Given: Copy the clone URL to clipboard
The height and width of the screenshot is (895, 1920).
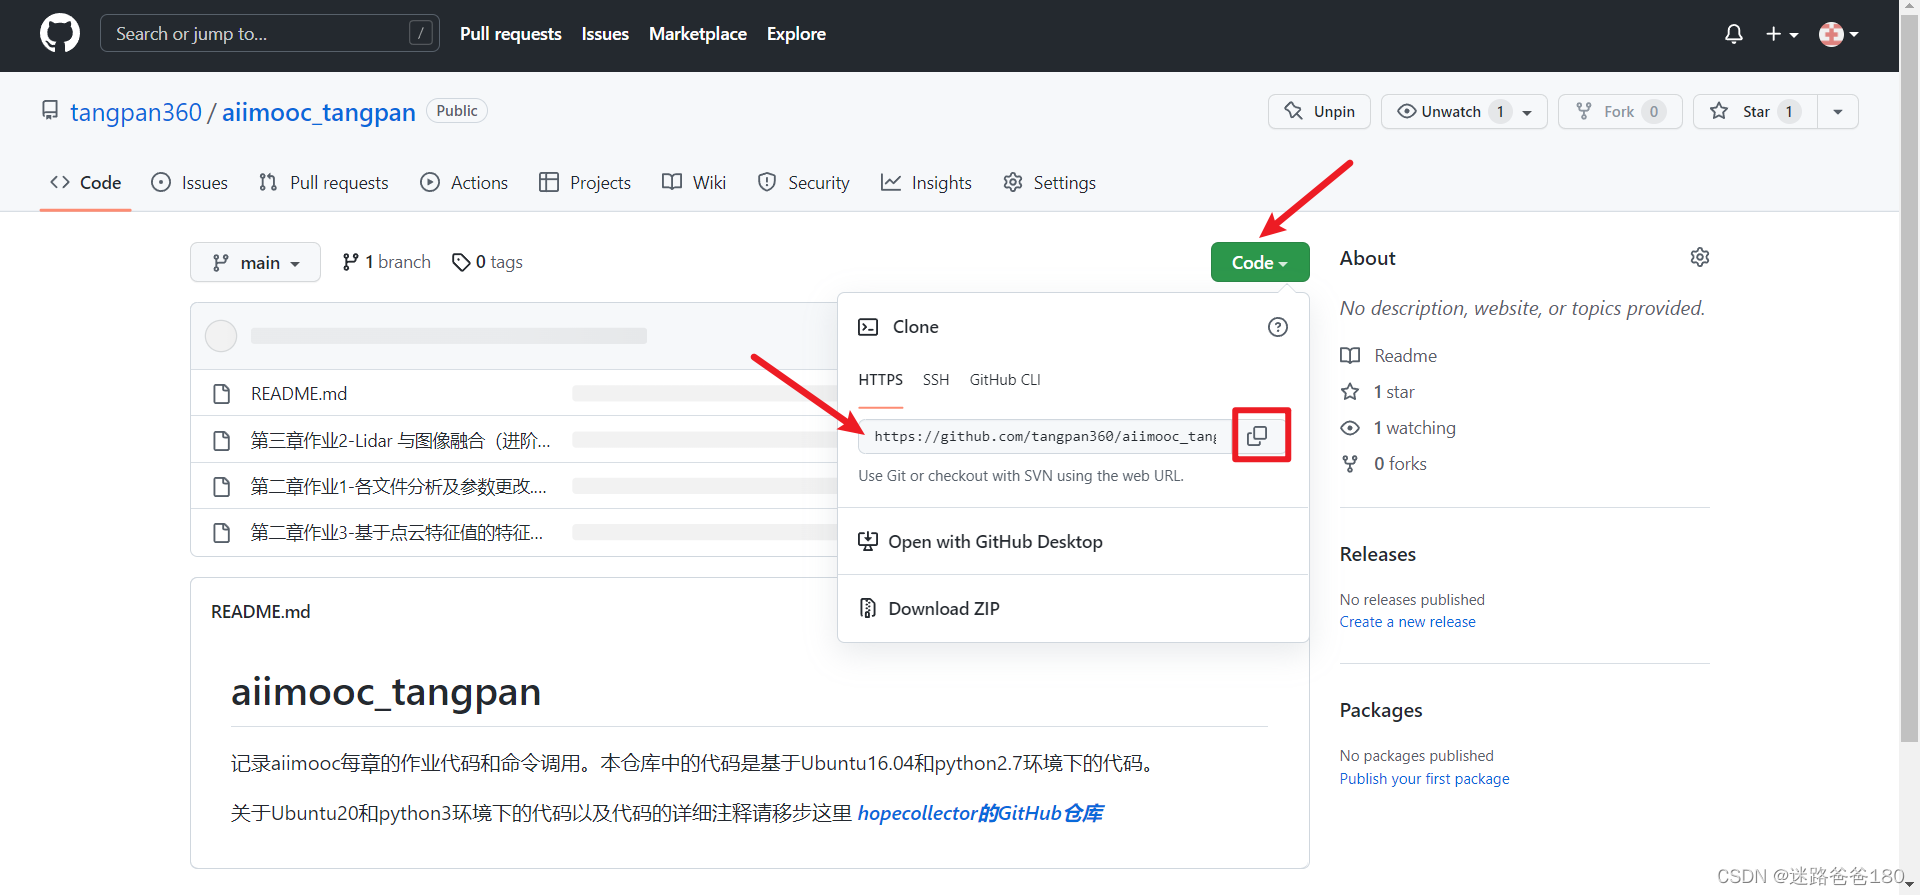Looking at the screenshot, I should (x=1258, y=436).
